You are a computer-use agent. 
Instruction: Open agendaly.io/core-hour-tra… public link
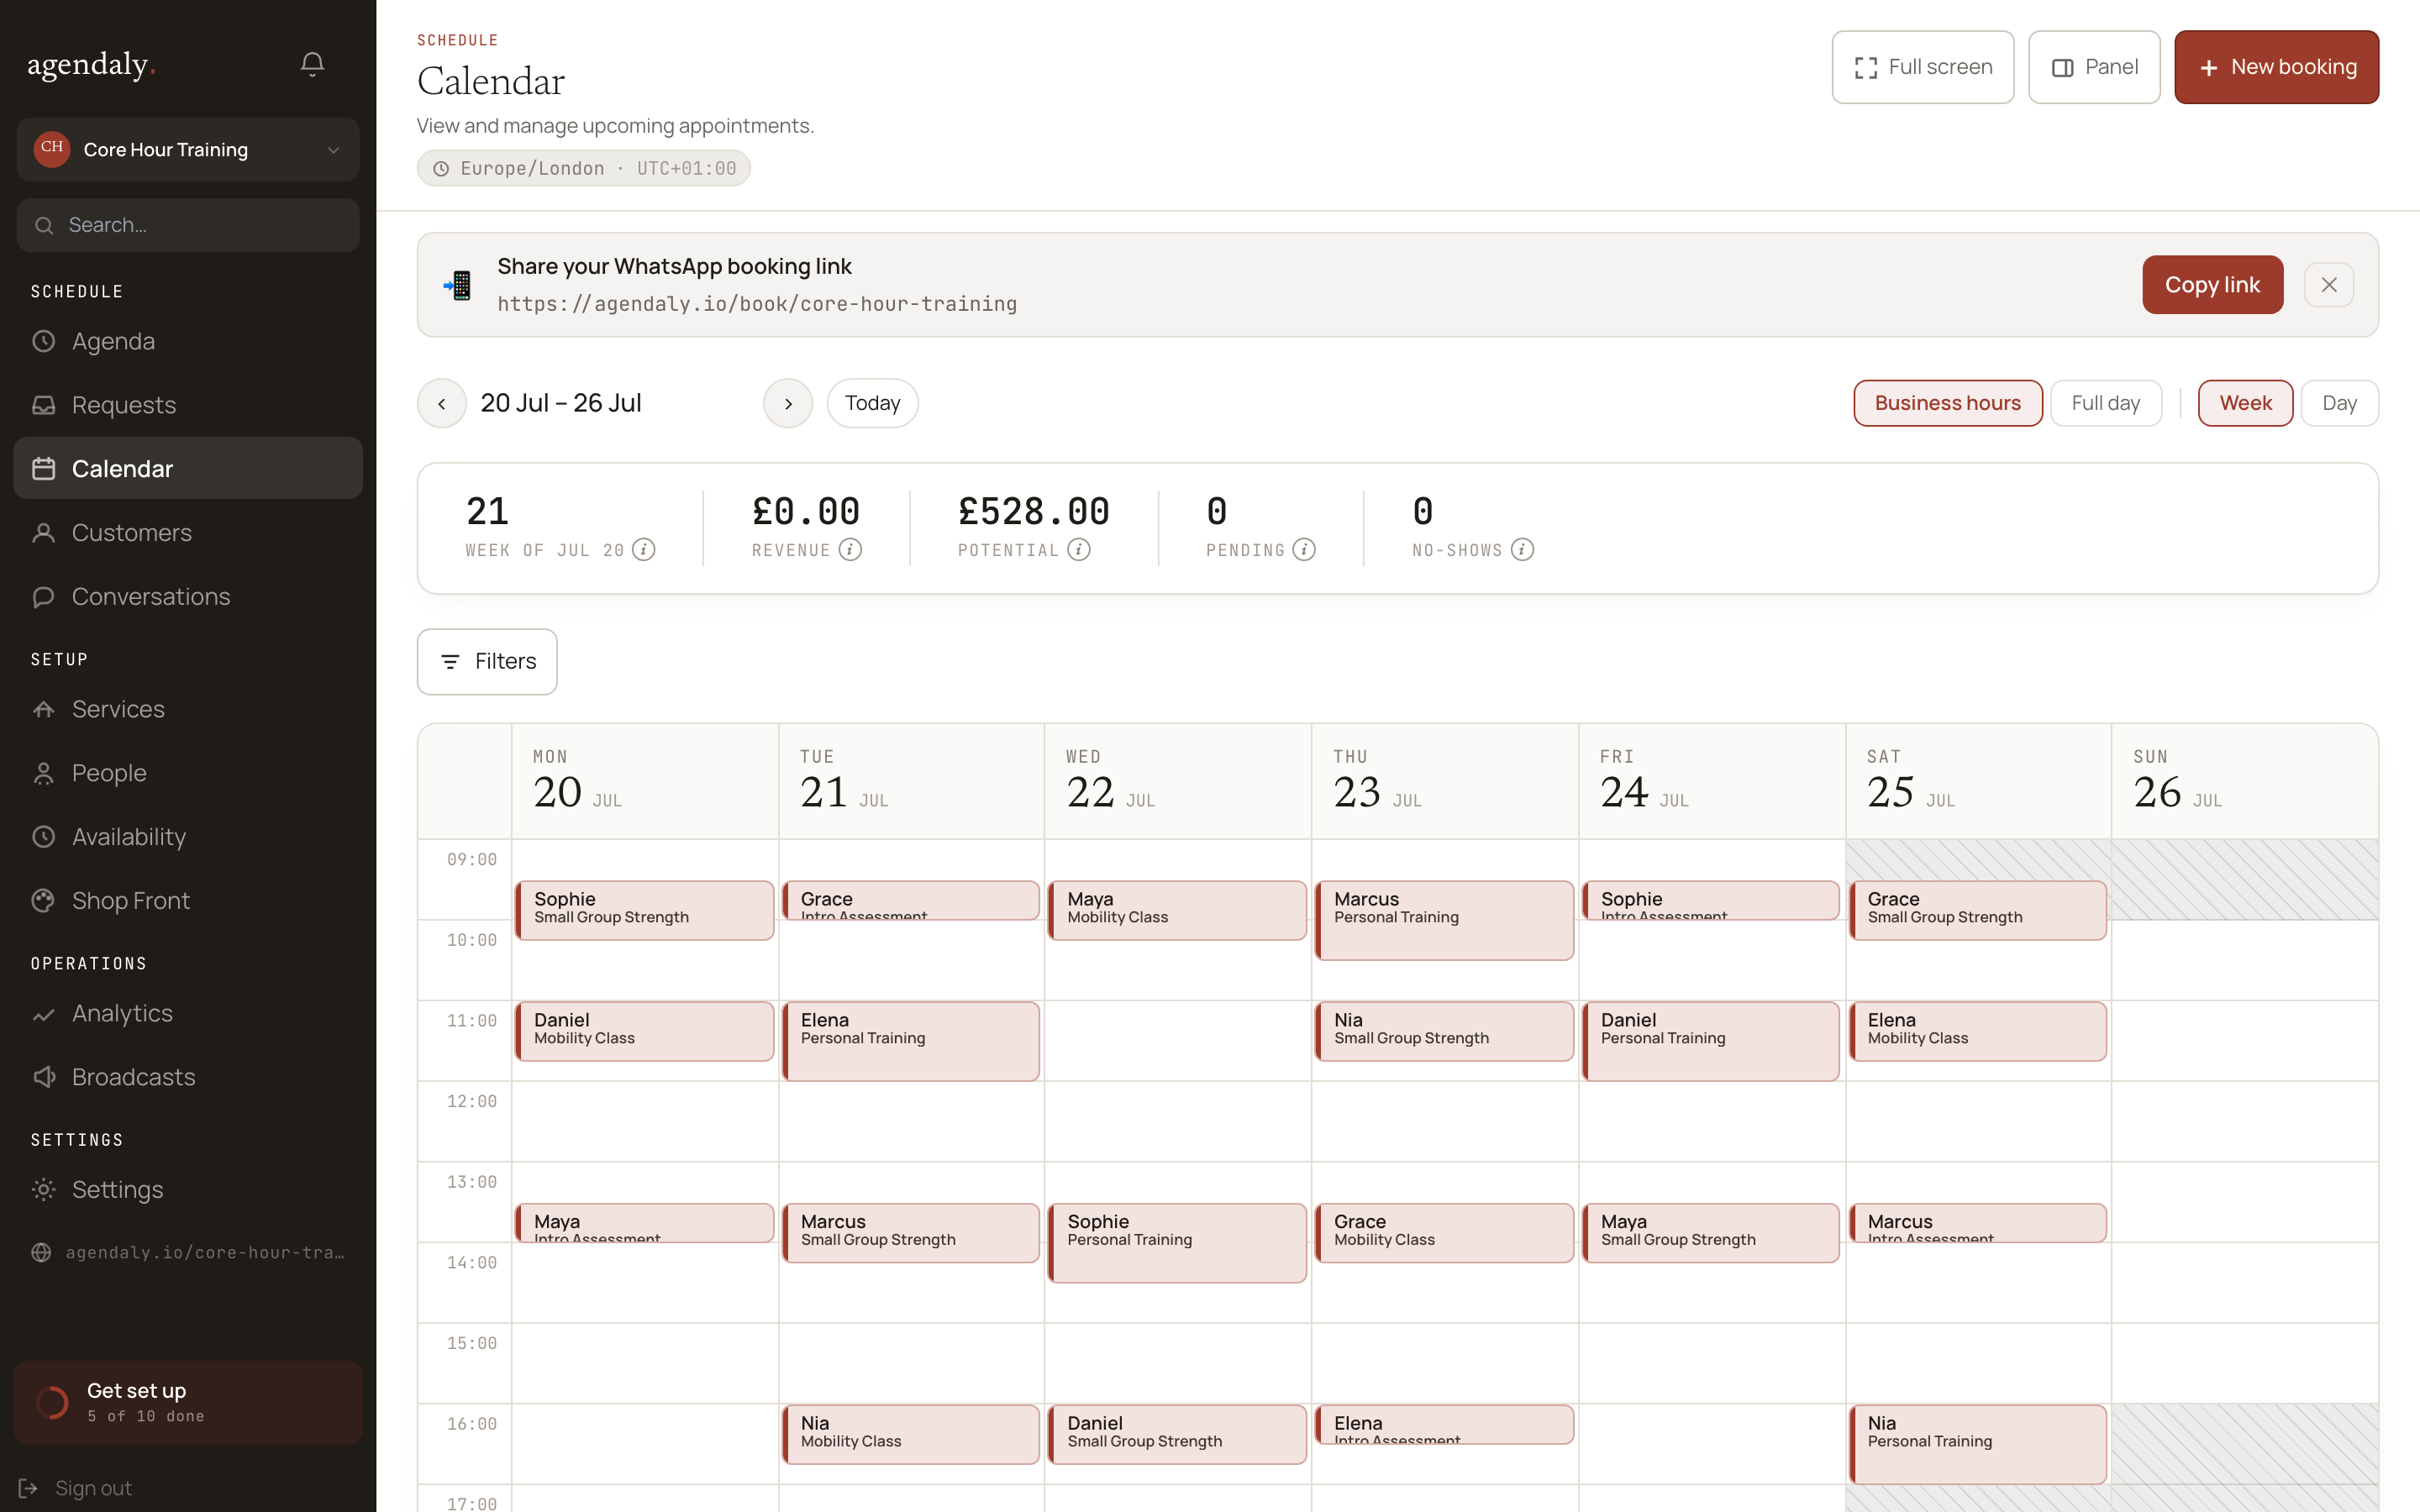click(x=188, y=1252)
